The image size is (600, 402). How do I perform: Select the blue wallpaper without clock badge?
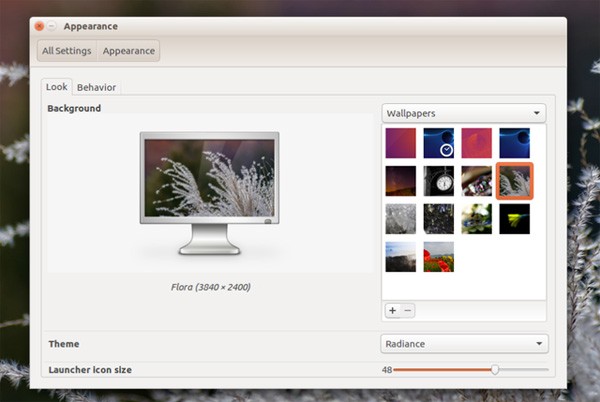point(514,143)
